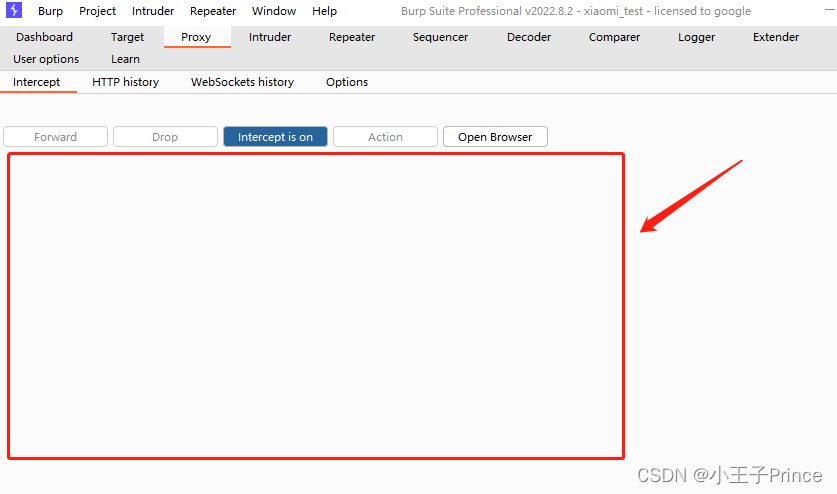This screenshot has height=494, width=837.
Task: Open the Repeater menu in menu bar
Action: coord(212,11)
